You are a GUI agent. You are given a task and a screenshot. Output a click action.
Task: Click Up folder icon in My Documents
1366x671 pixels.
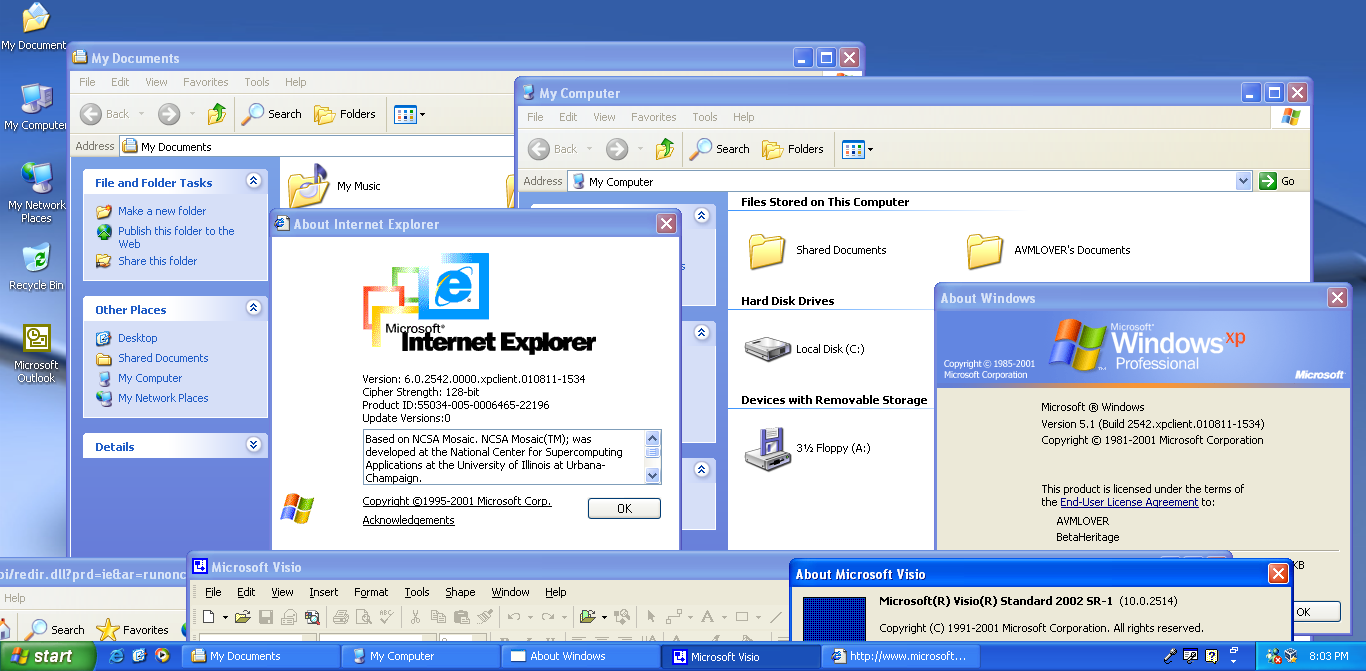click(217, 114)
